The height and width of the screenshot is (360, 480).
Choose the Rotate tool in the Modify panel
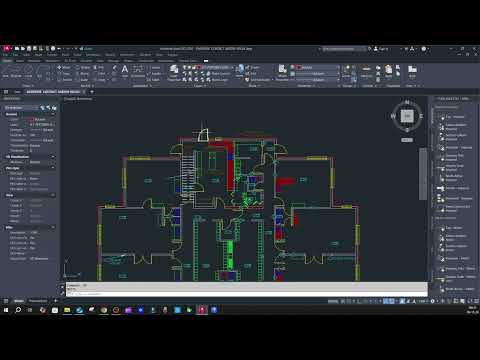click(x=83, y=68)
